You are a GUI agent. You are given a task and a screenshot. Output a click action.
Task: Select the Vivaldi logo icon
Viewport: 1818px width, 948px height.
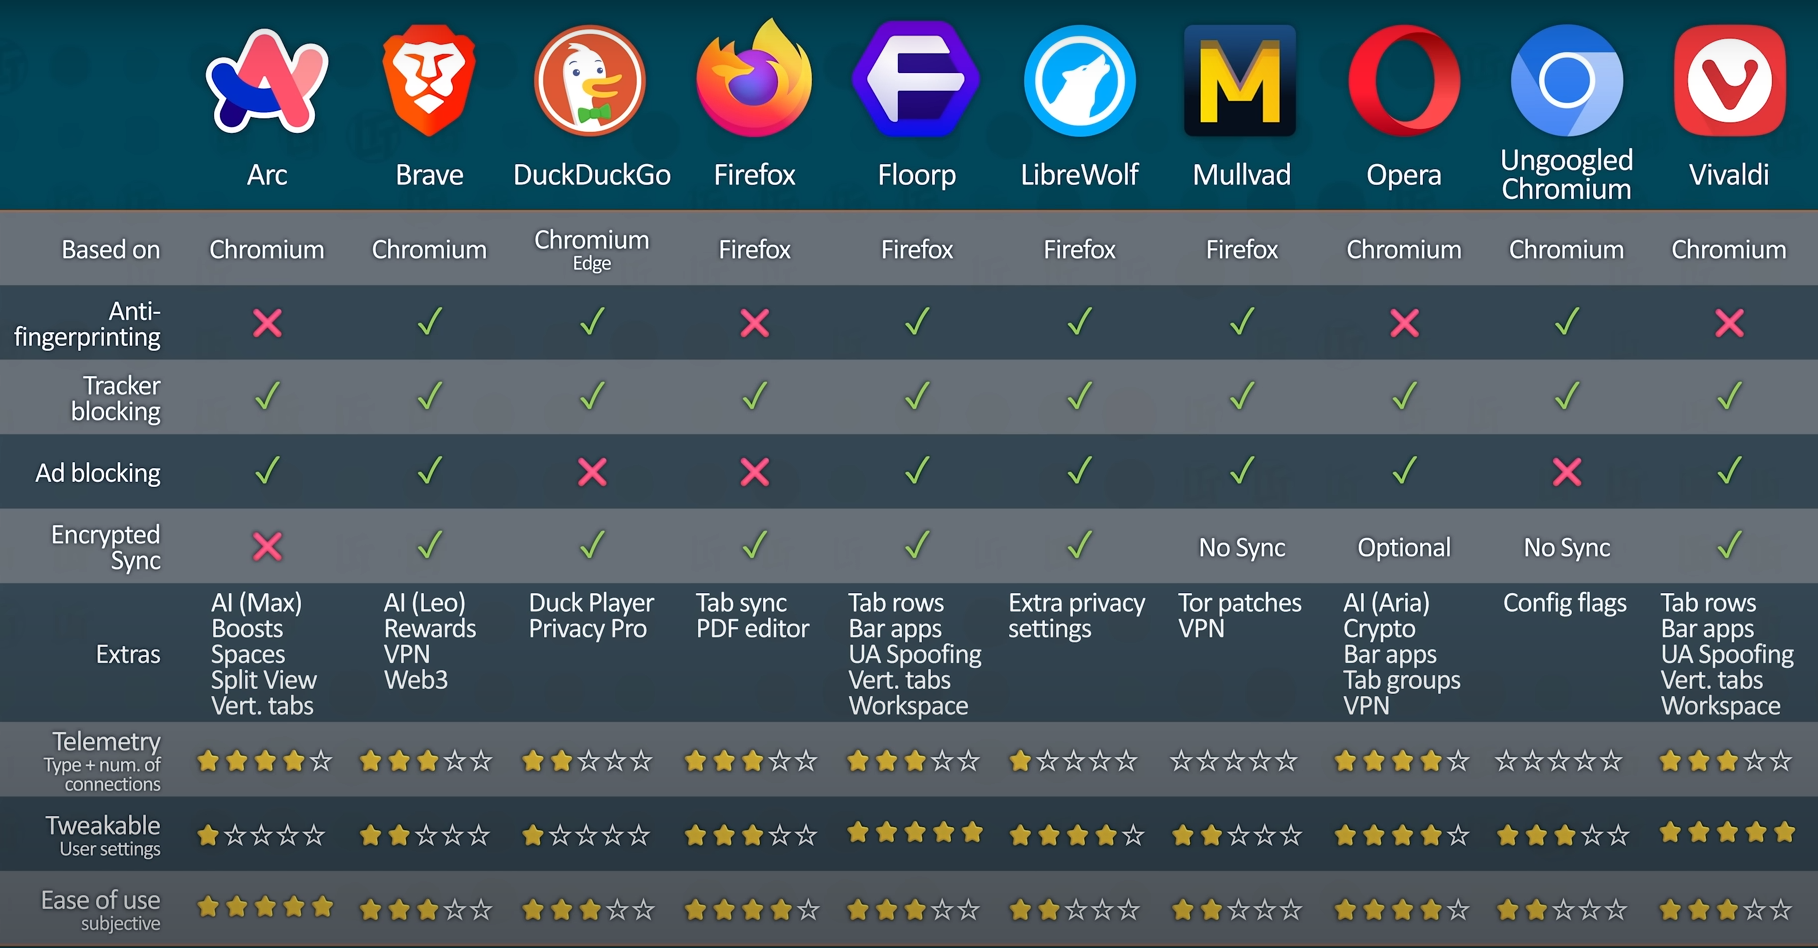[x=1729, y=81]
